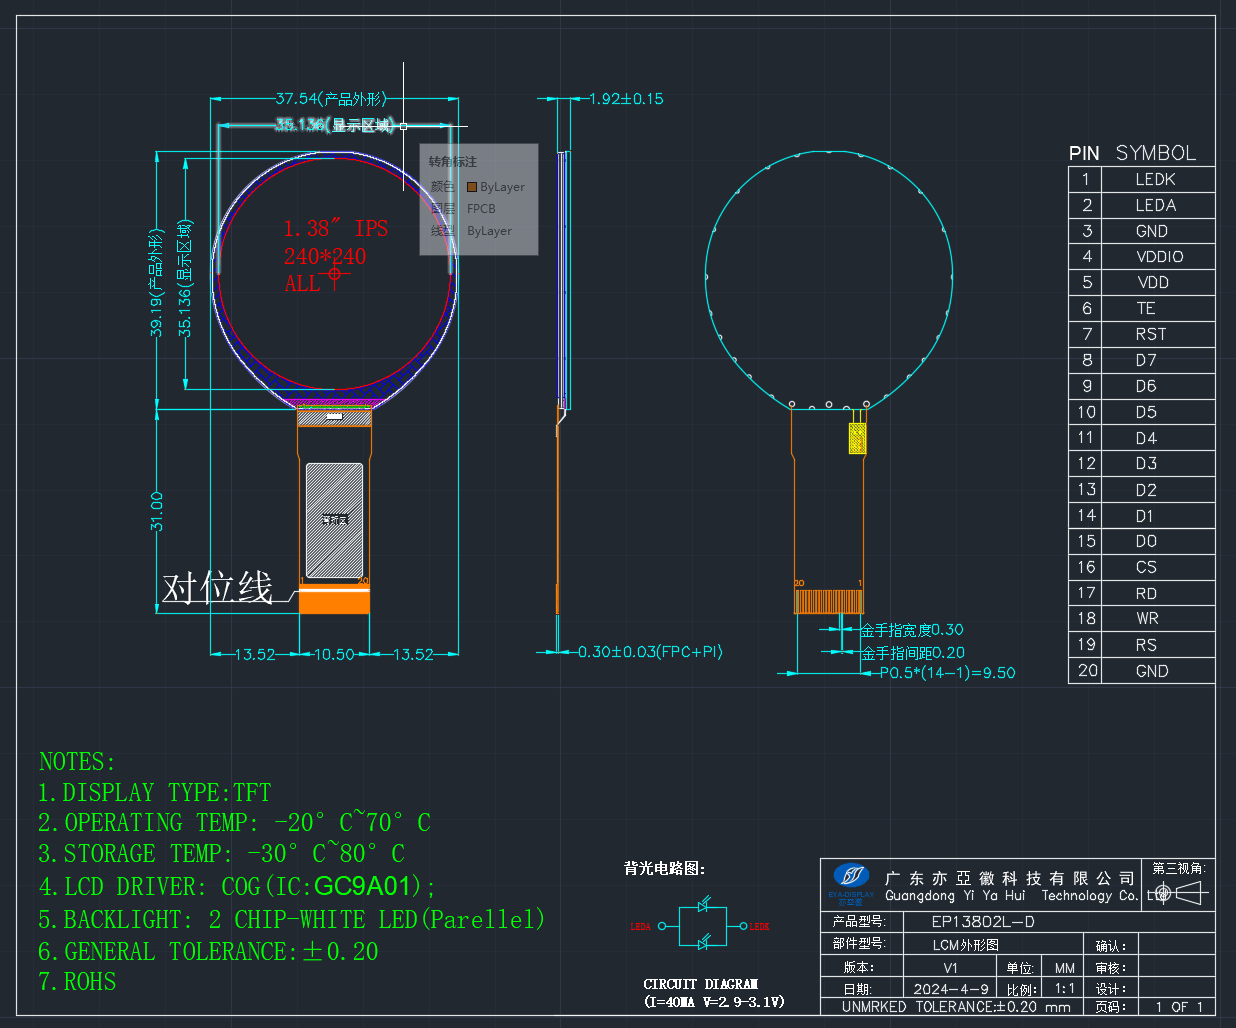
Task: Click the D7 pin symbol
Action: 1146,361
